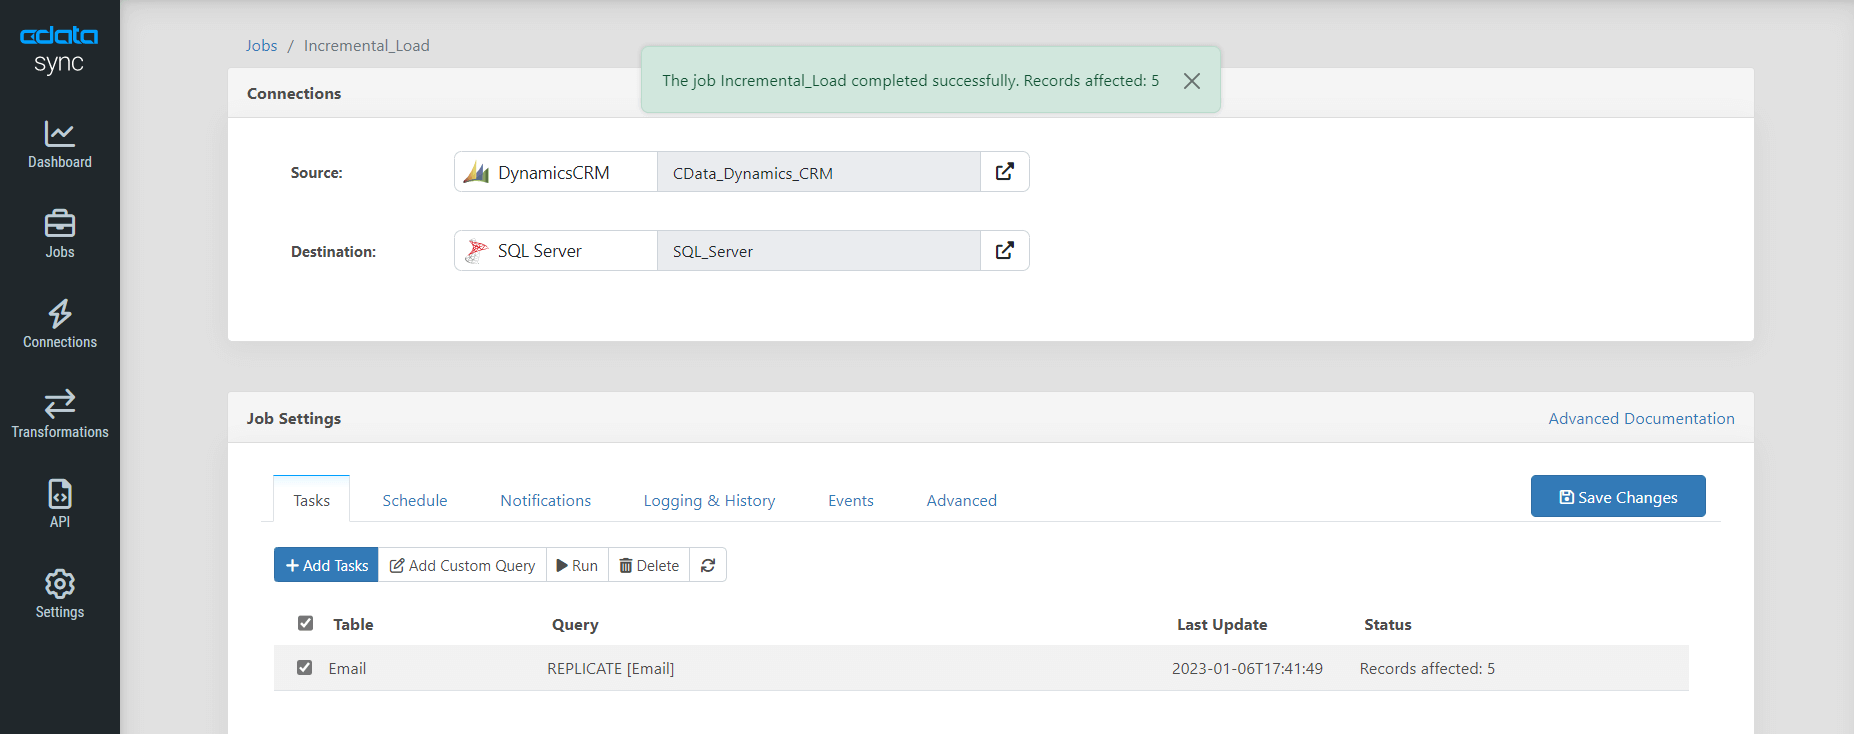Click the Save Changes button
Image resolution: width=1854 pixels, height=734 pixels.
point(1618,497)
